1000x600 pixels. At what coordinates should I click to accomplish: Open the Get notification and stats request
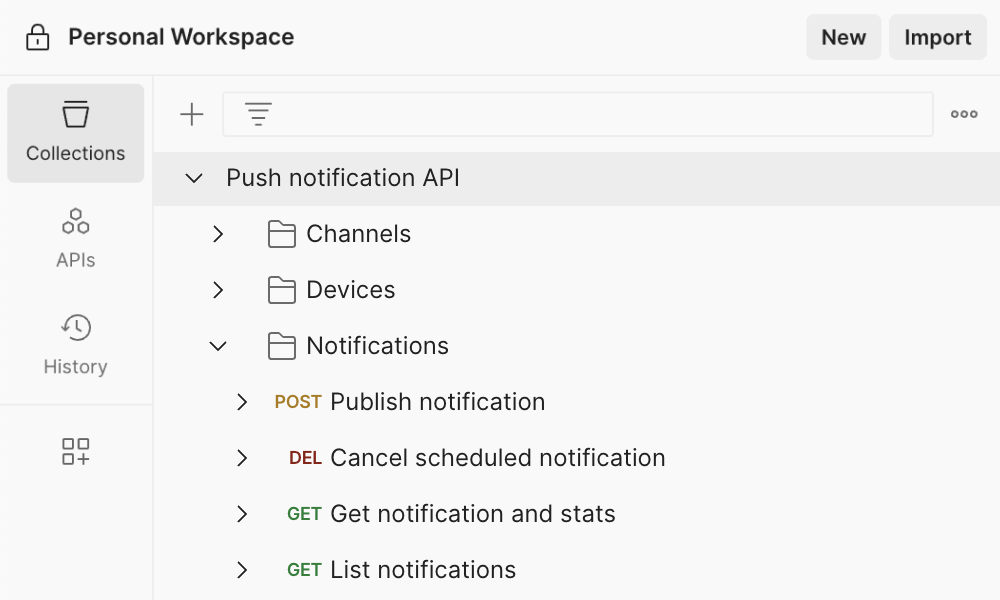(x=472, y=514)
